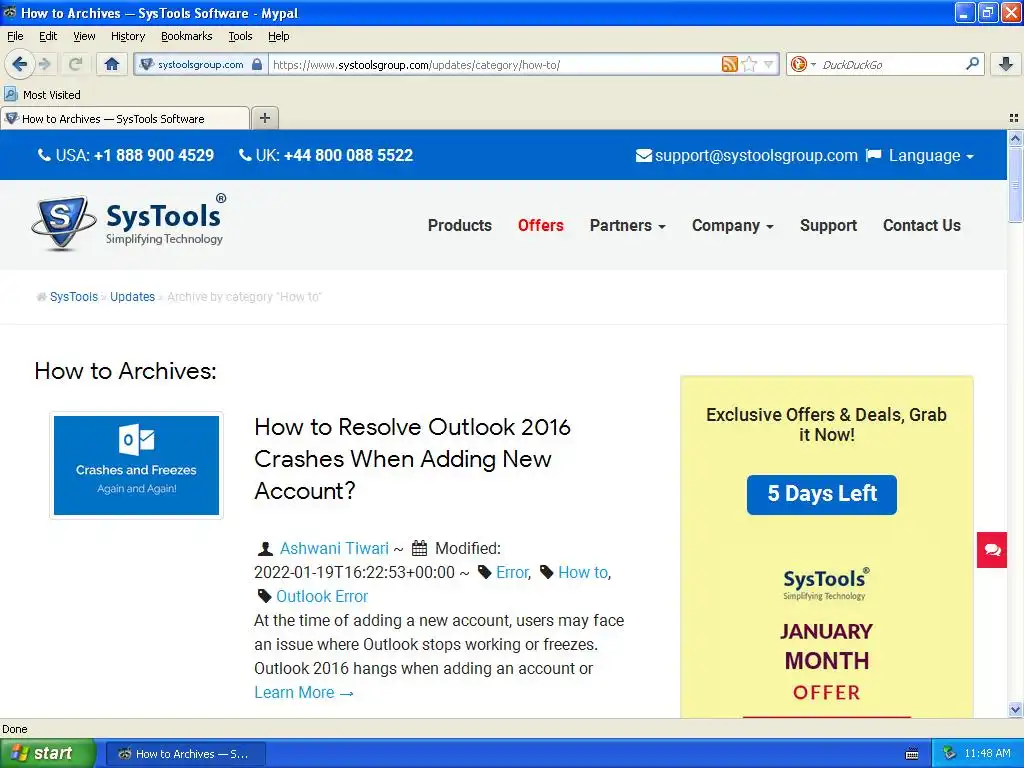
Task: Click the Learn More link
Action: click(304, 693)
